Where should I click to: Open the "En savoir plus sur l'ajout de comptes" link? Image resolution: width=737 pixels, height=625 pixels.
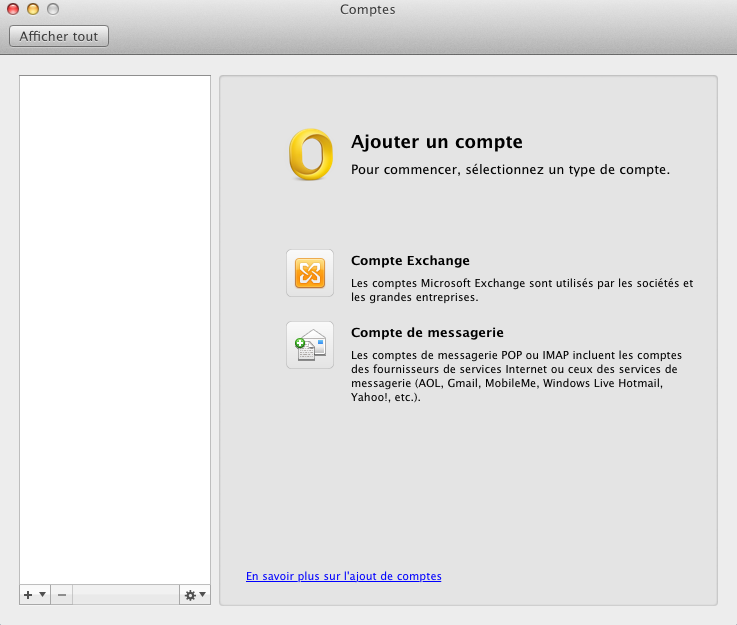click(343, 576)
